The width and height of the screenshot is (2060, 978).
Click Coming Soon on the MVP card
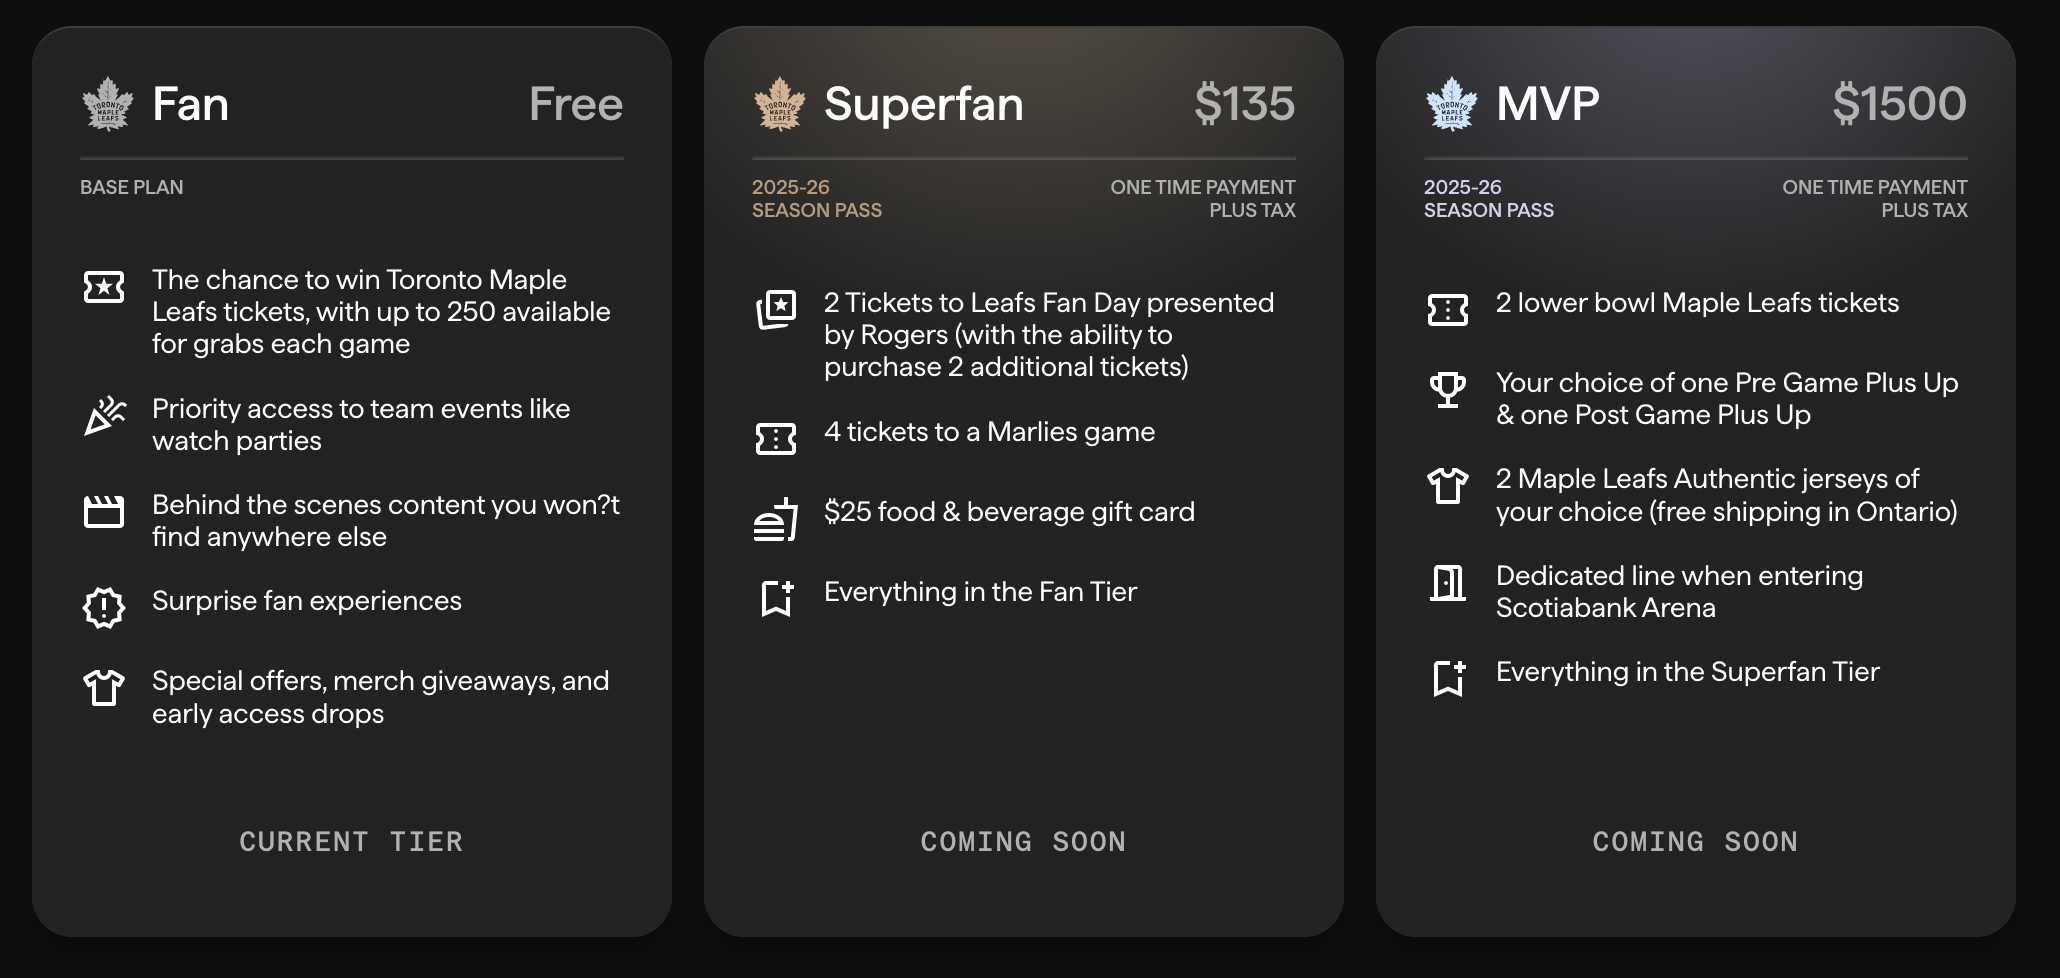[x=1695, y=842]
